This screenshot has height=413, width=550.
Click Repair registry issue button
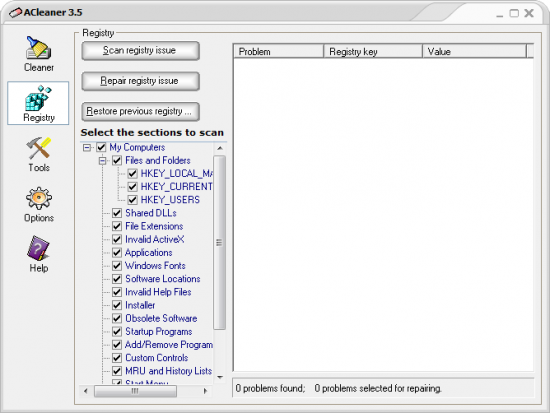click(140, 81)
